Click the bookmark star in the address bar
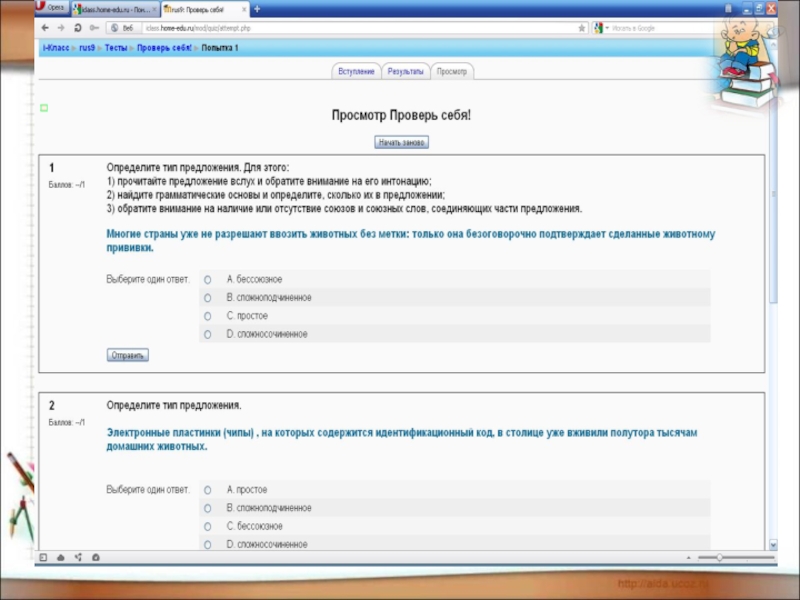 (581, 28)
